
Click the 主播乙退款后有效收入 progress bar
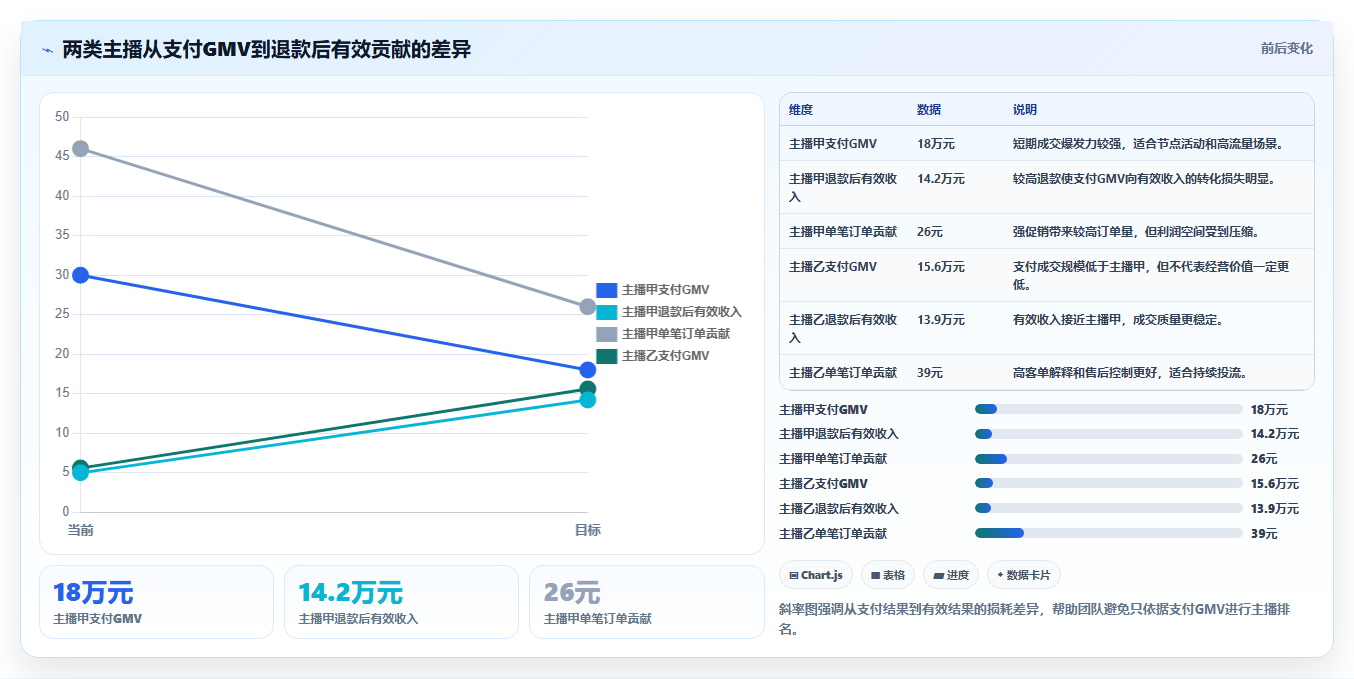[1109, 508]
